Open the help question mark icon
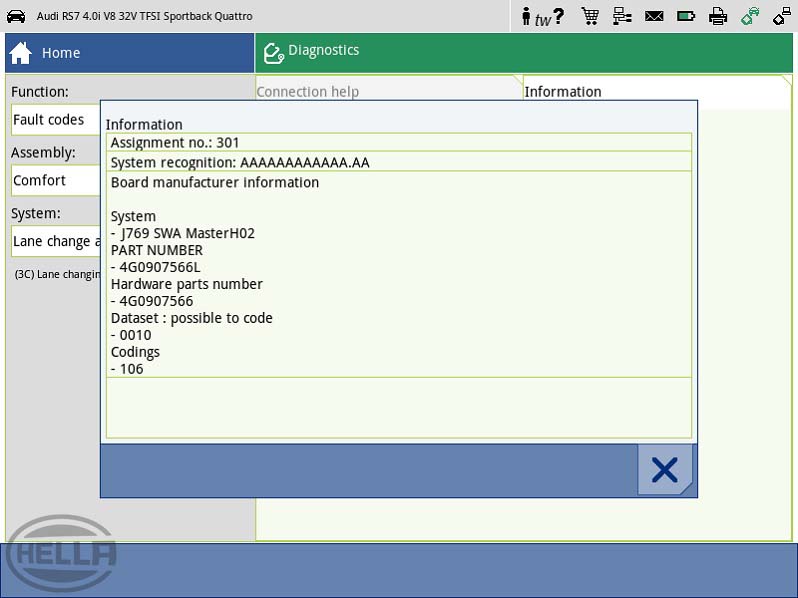Image resolution: width=798 pixels, height=598 pixels. tap(558, 16)
